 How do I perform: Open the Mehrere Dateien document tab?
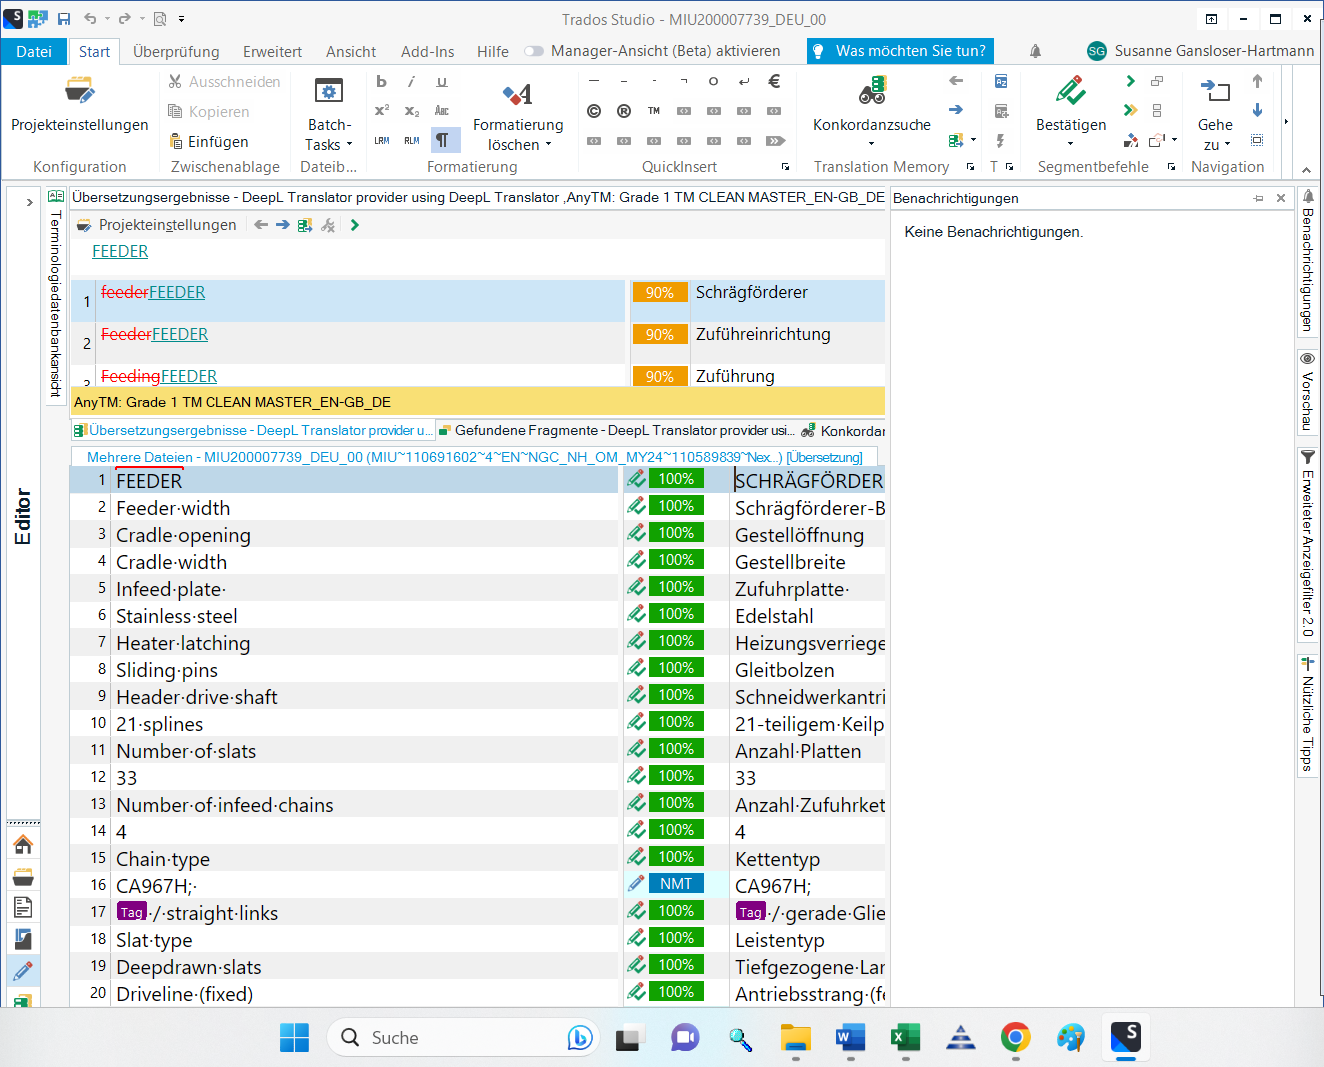click(475, 457)
